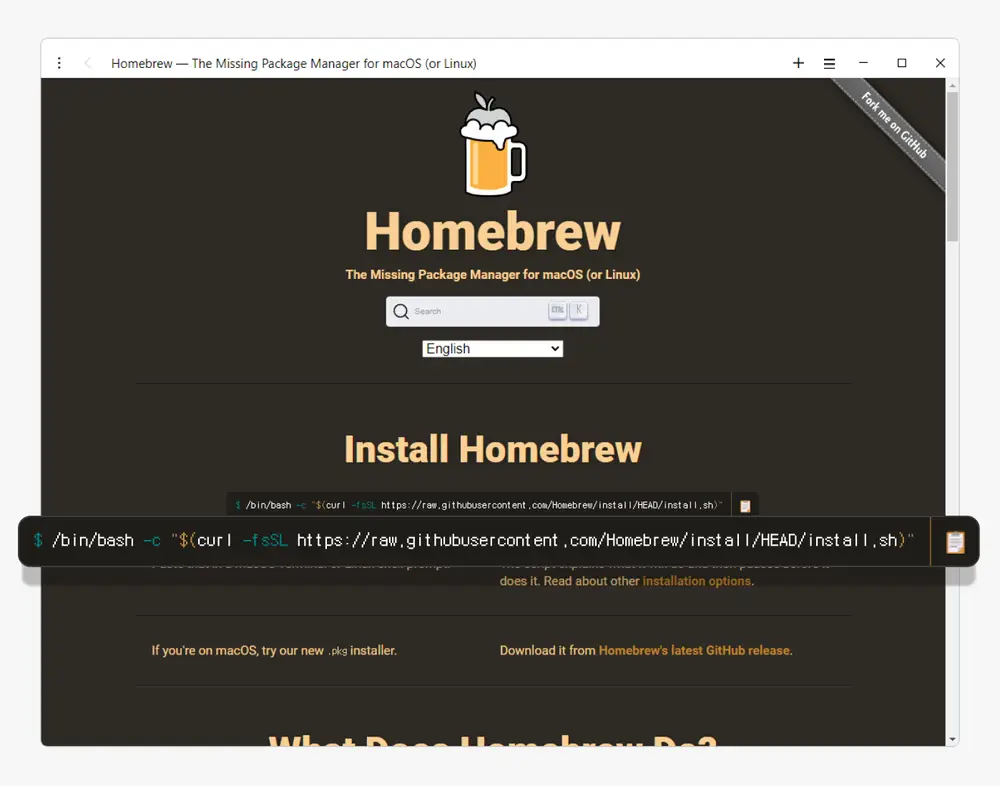Screen dimensions: 1000x786
Task: Click the page title in title bar
Action: click(x=293, y=63)
